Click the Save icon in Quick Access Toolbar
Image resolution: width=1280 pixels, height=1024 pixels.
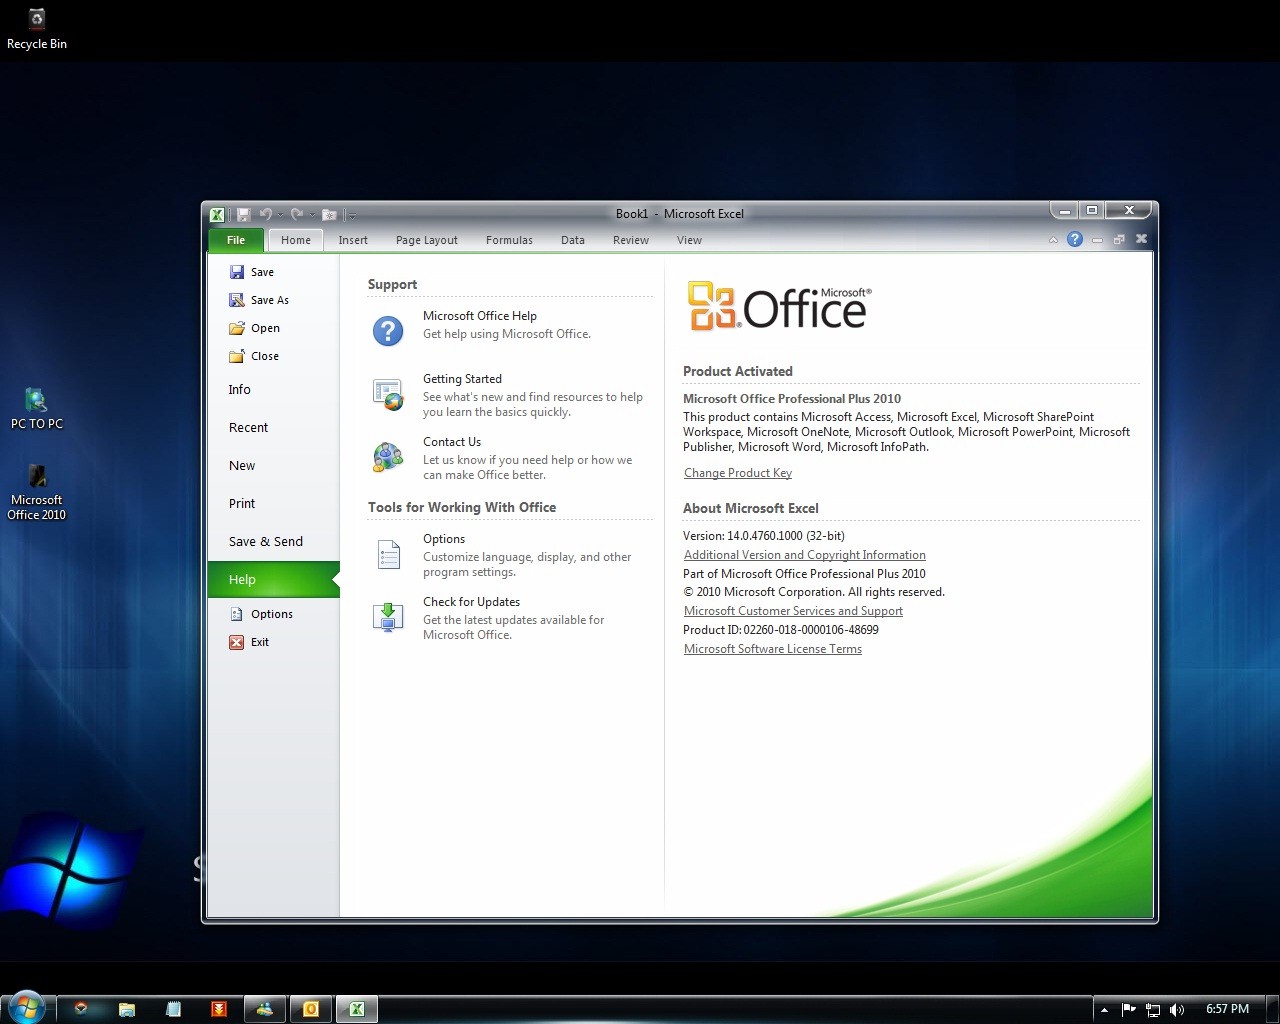243,214
